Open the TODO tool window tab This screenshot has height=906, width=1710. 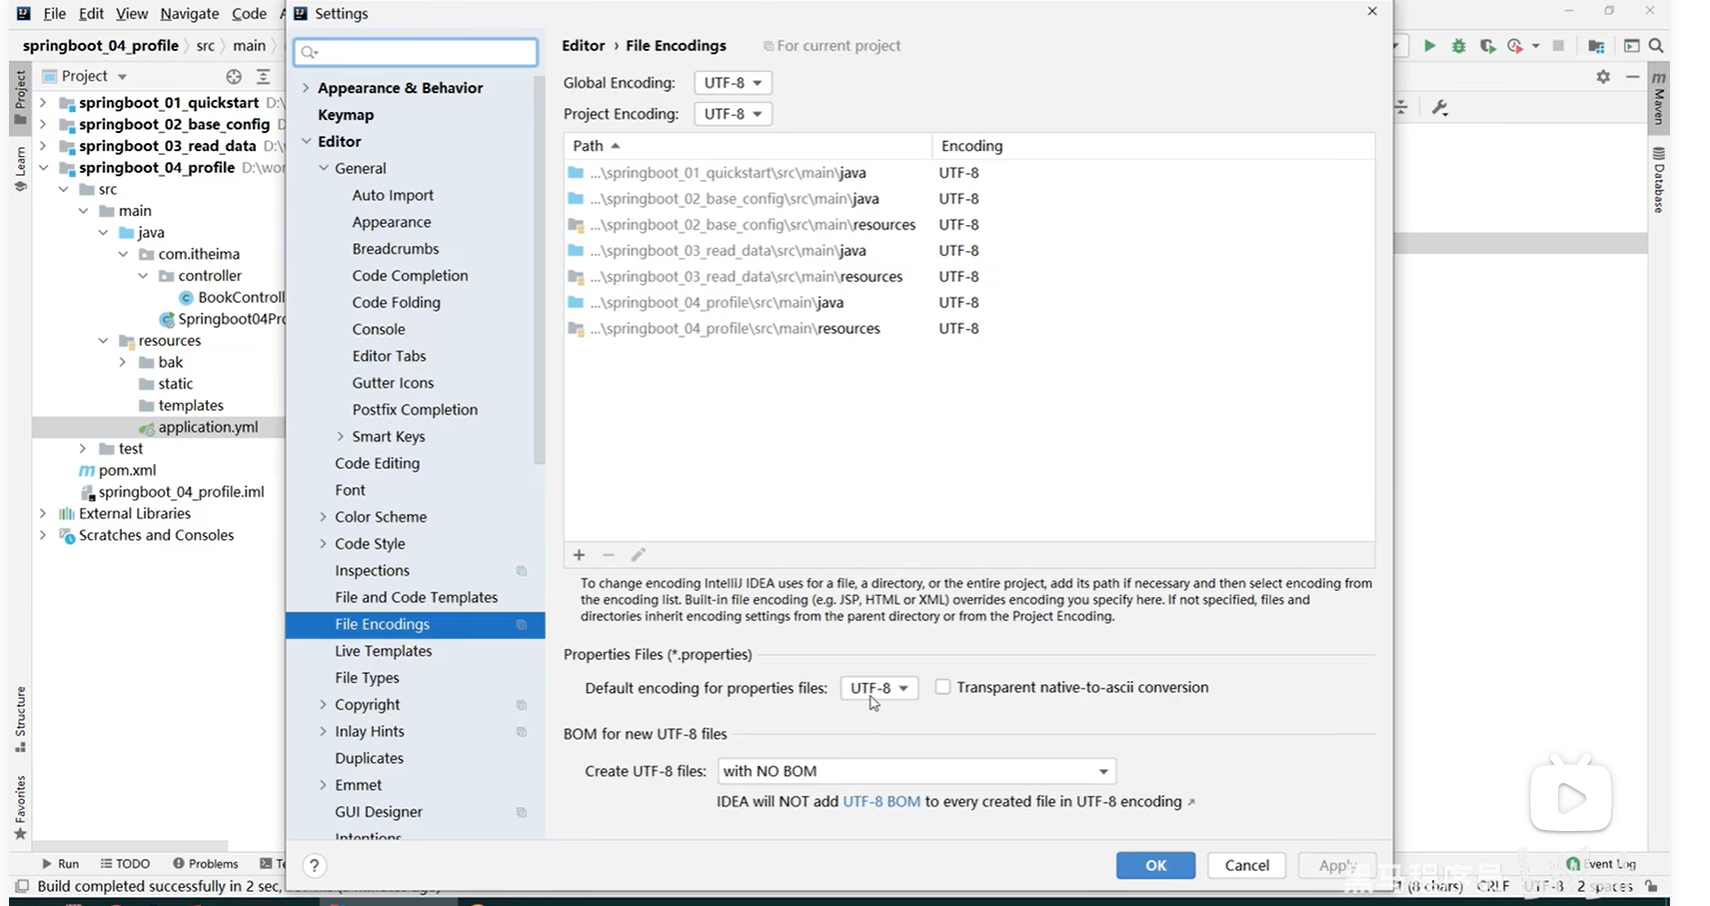pos(125,864)
